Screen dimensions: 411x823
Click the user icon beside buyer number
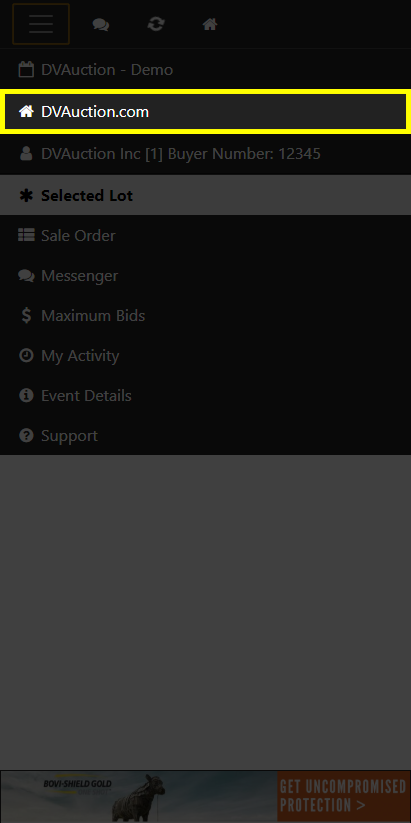coord(25,154)
